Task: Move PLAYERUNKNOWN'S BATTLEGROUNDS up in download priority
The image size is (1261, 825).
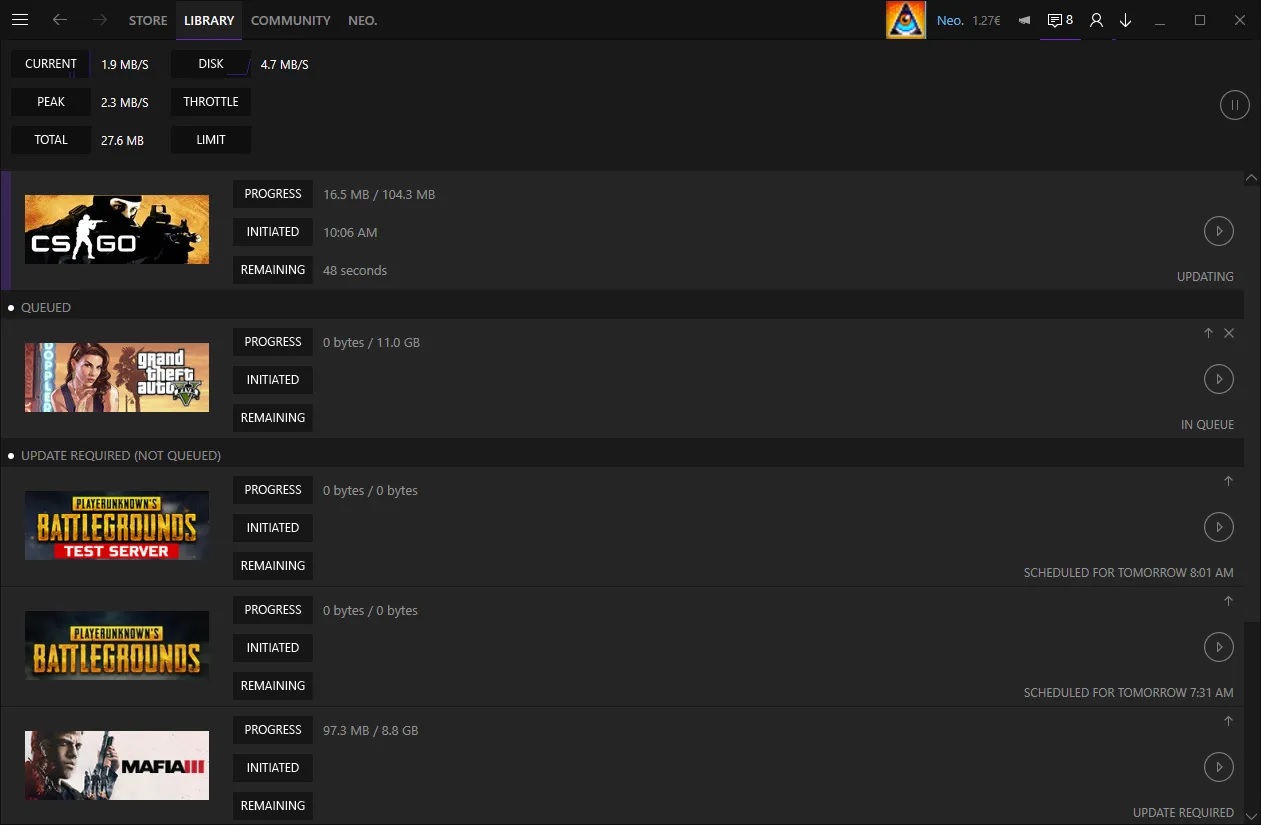Action: [x=1228, y=601]
